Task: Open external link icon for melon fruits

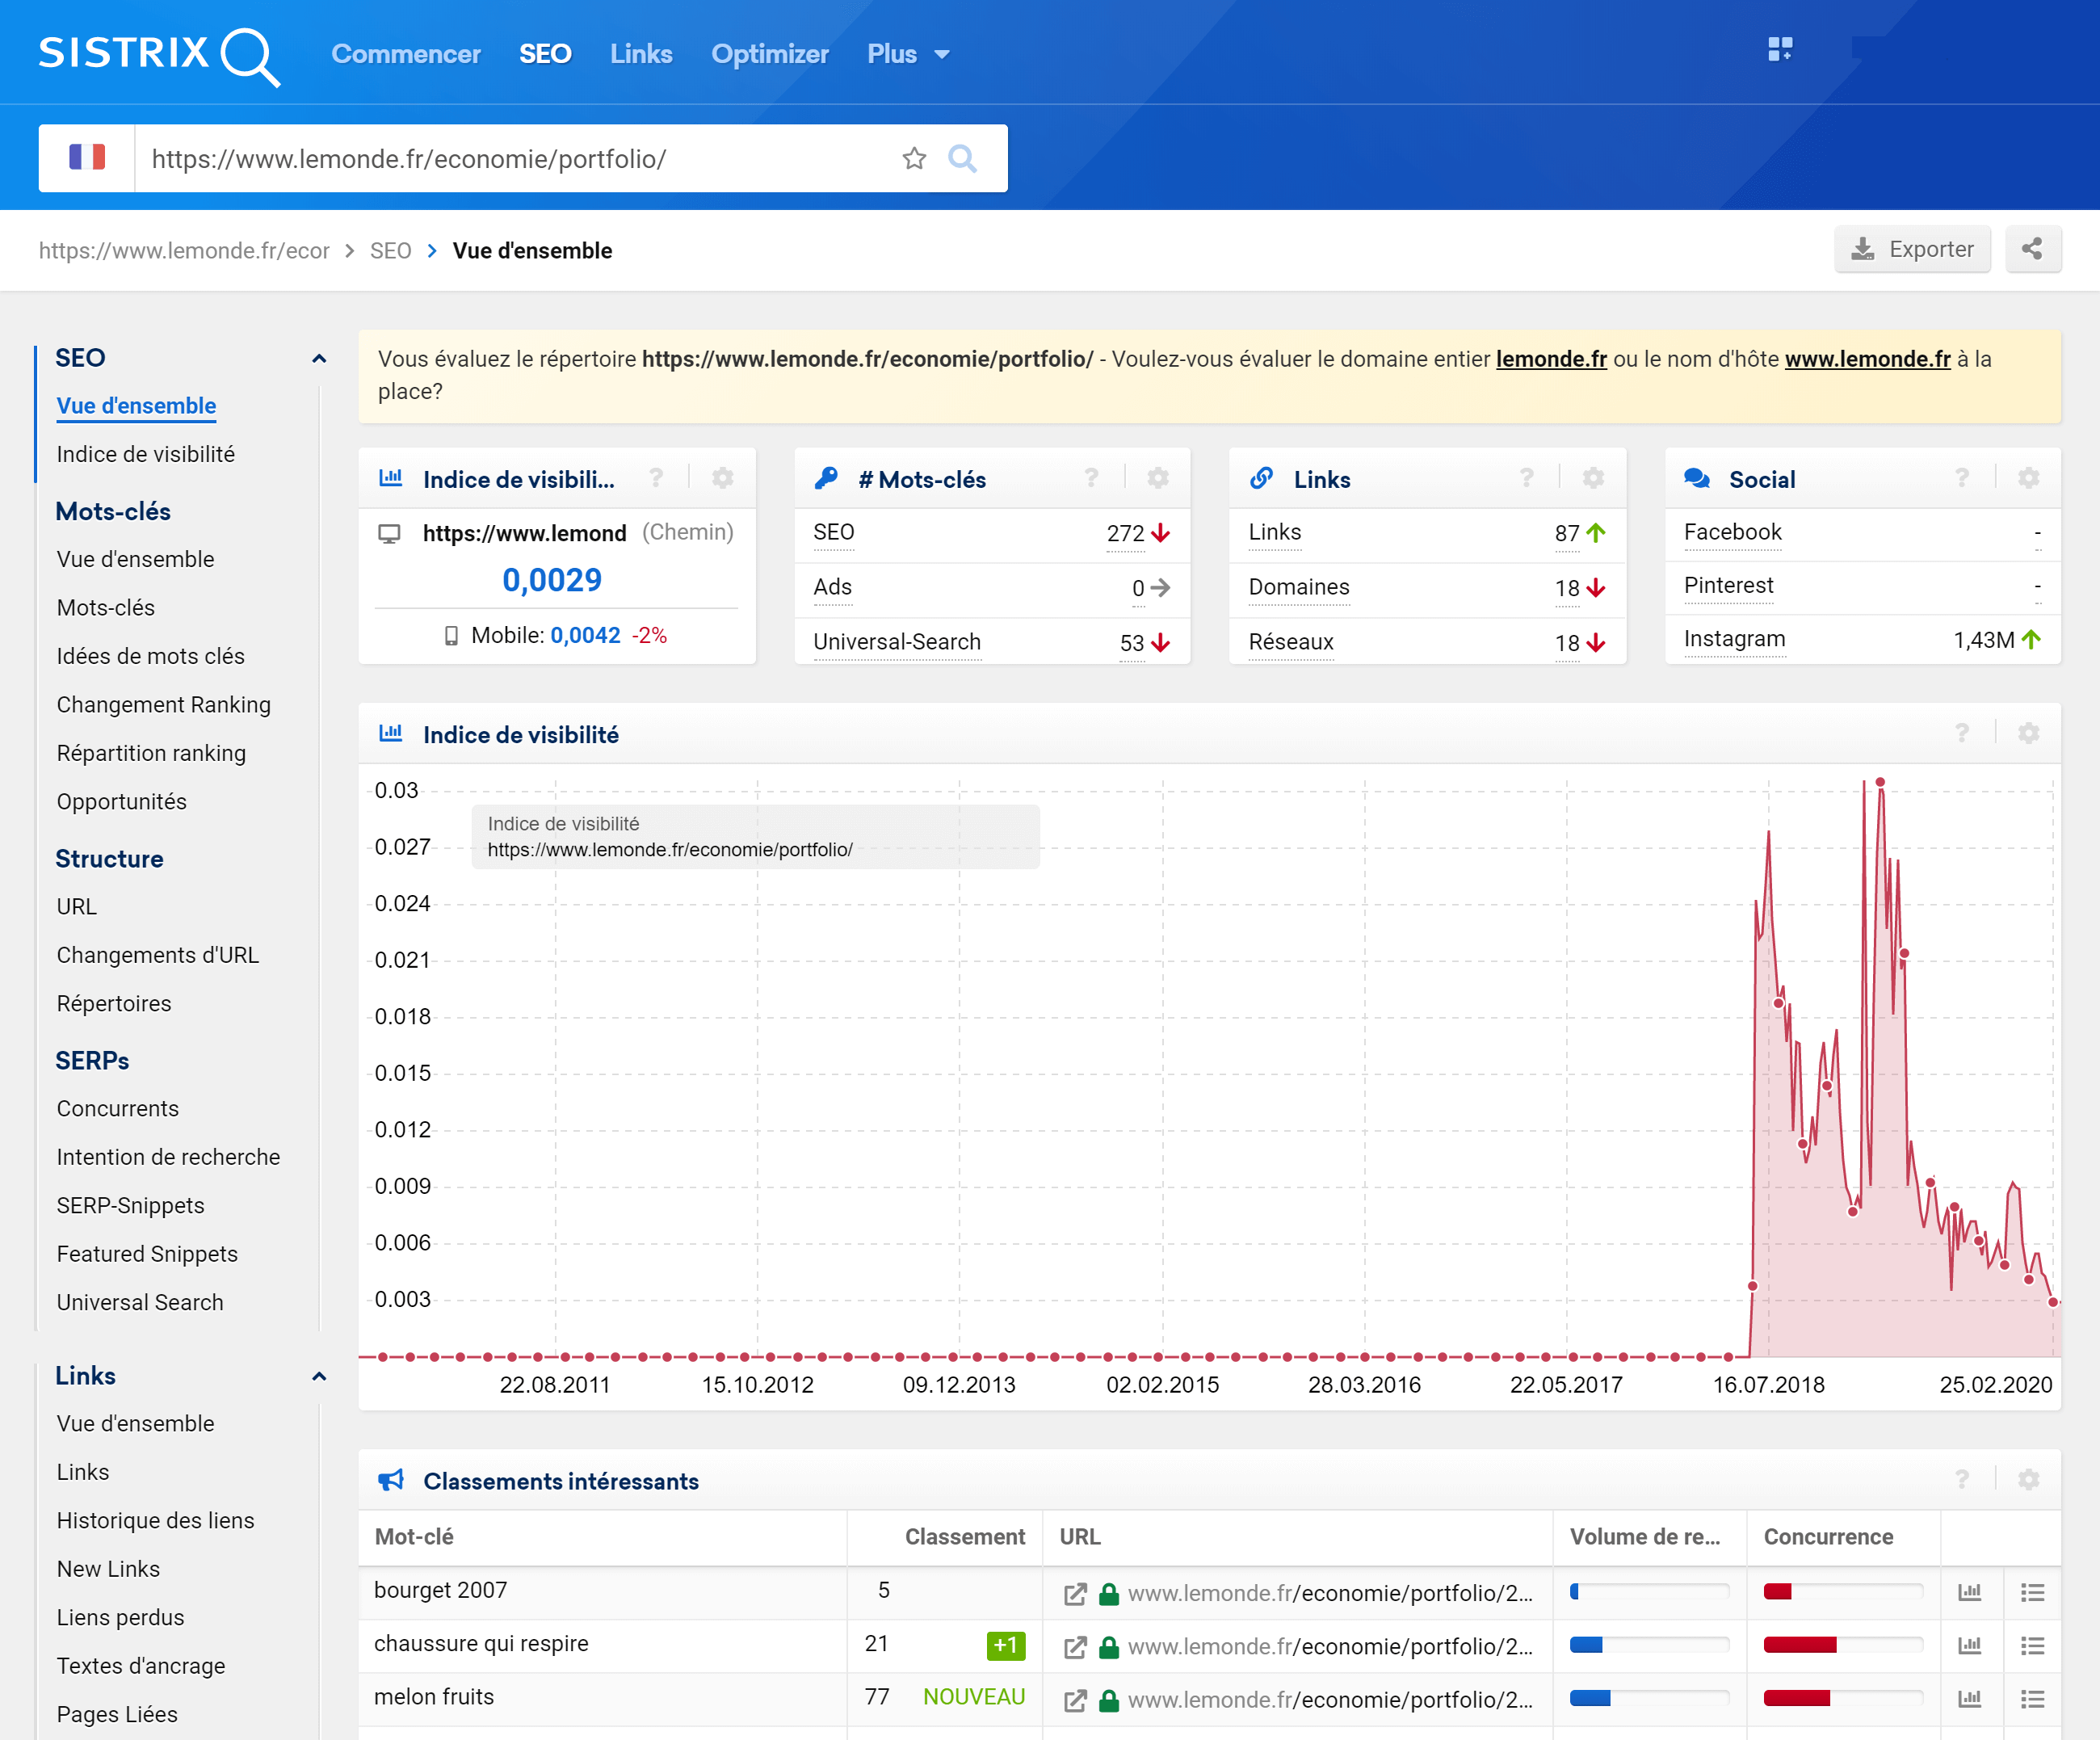Action: (x=1075, y=1700)
